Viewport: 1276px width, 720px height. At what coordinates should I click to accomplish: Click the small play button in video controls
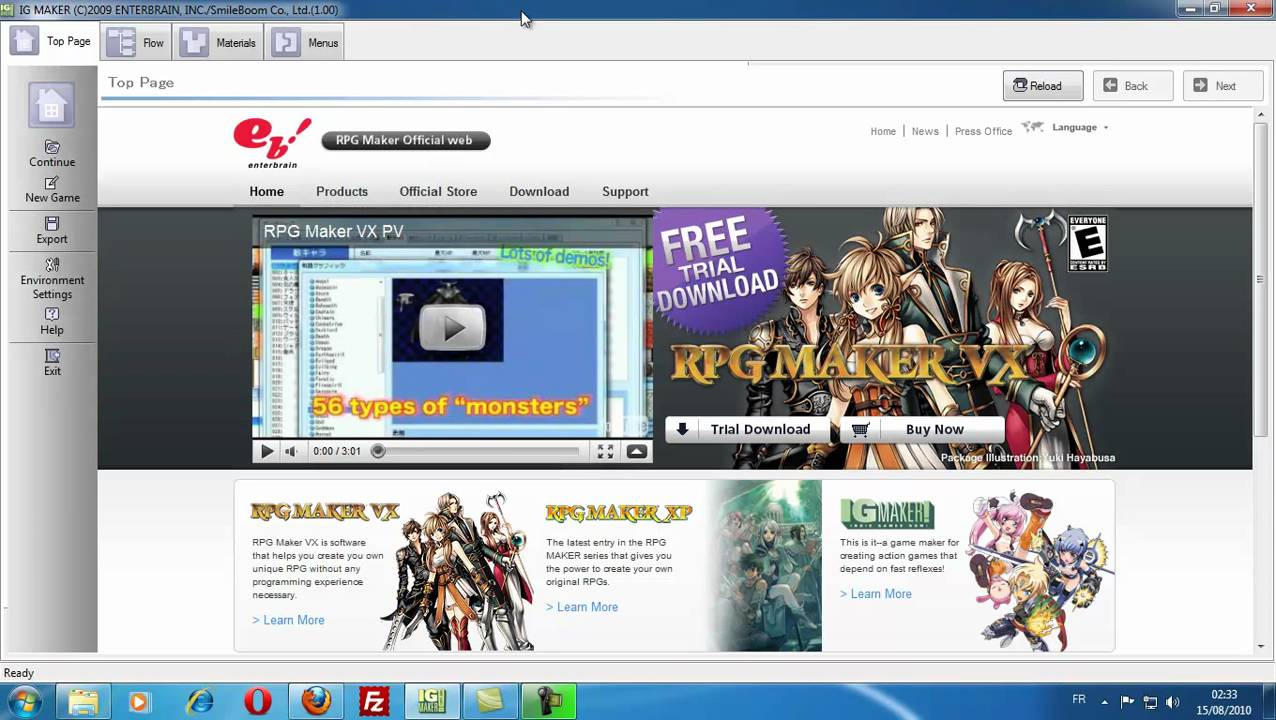[x=267, y=452]
